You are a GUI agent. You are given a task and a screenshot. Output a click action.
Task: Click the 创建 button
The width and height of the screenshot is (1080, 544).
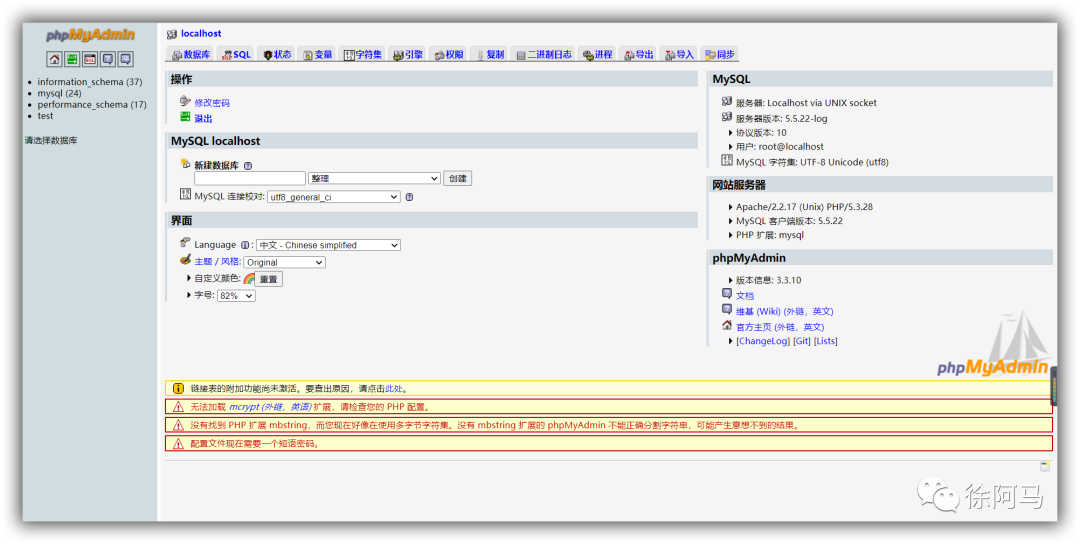point(457,178)
